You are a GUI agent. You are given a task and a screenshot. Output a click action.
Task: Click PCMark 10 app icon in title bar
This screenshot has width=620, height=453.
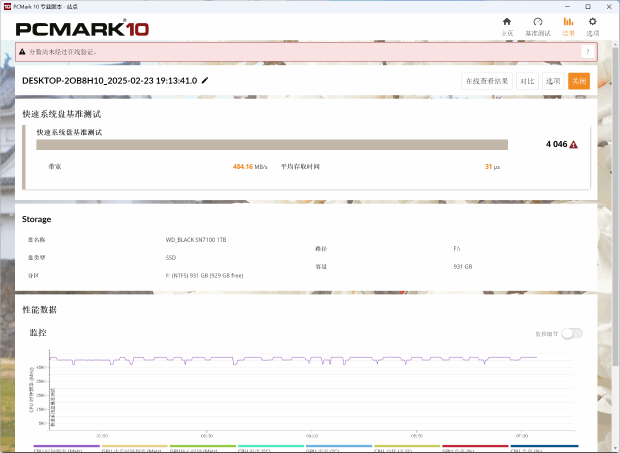point(7,6)
